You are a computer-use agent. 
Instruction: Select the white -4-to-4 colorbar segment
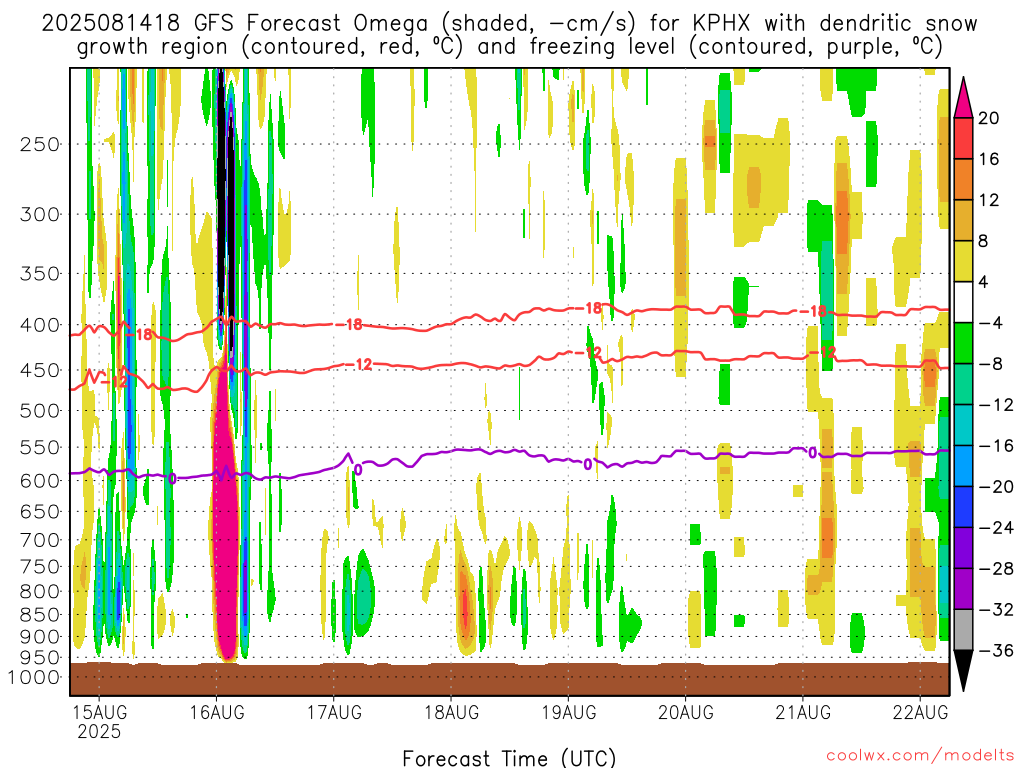tap(963, 302)
